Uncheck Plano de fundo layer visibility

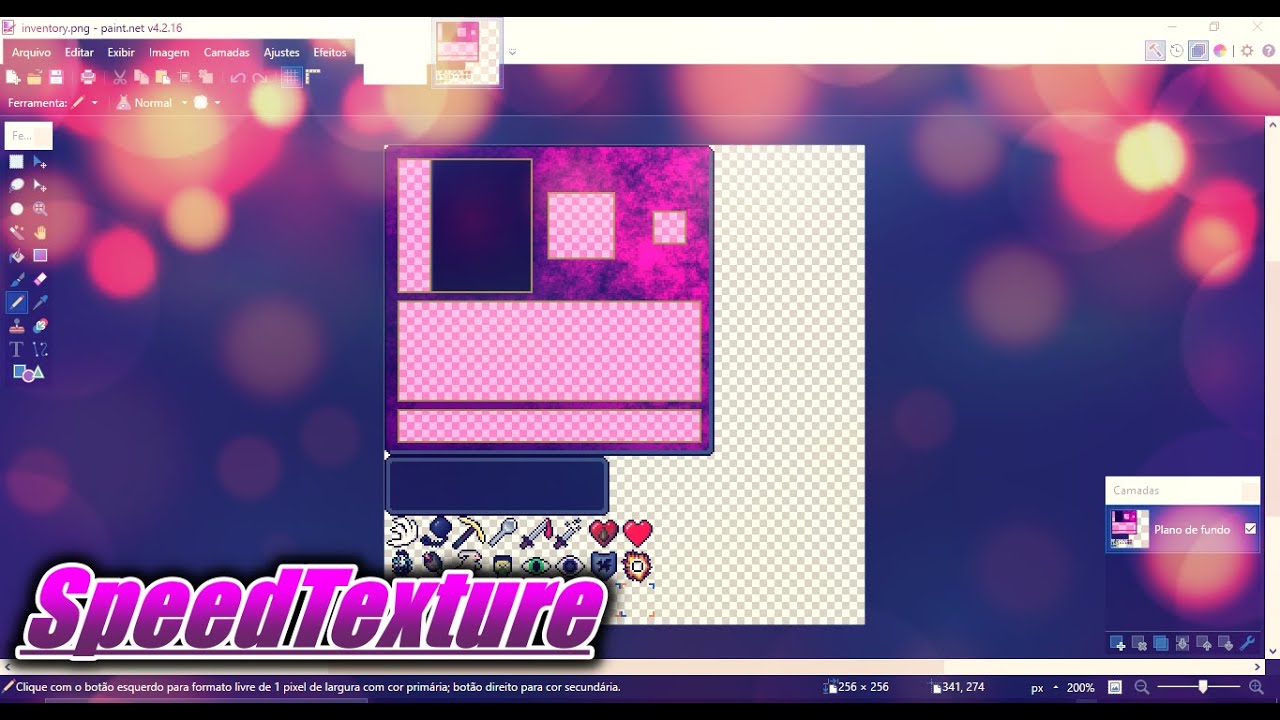(x=1250, y=529)
